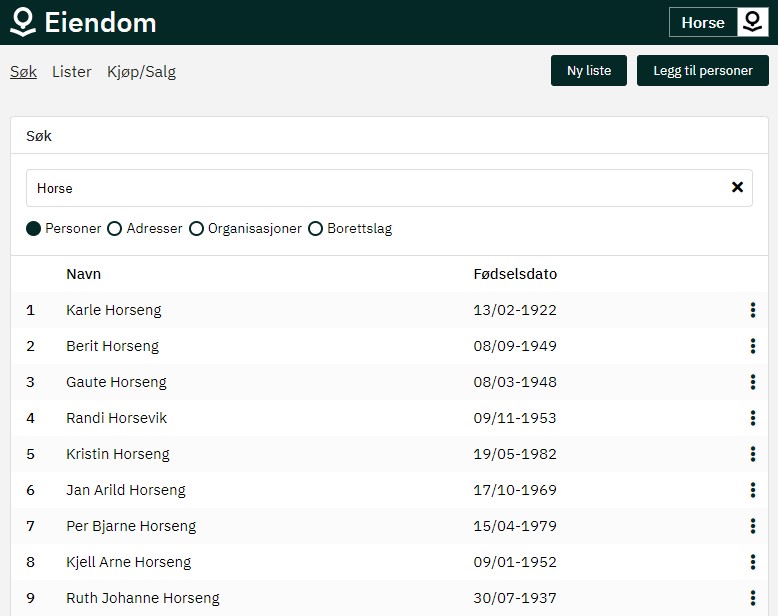Click three-dot icon for Kjell Arne Horseng
Image resolution: width=778 pixels, height=616 pixels.
point(752,562)
